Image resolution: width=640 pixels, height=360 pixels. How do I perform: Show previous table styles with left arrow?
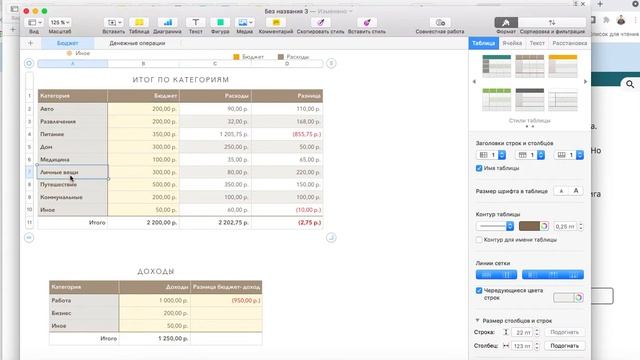click(x=474, y=82)
